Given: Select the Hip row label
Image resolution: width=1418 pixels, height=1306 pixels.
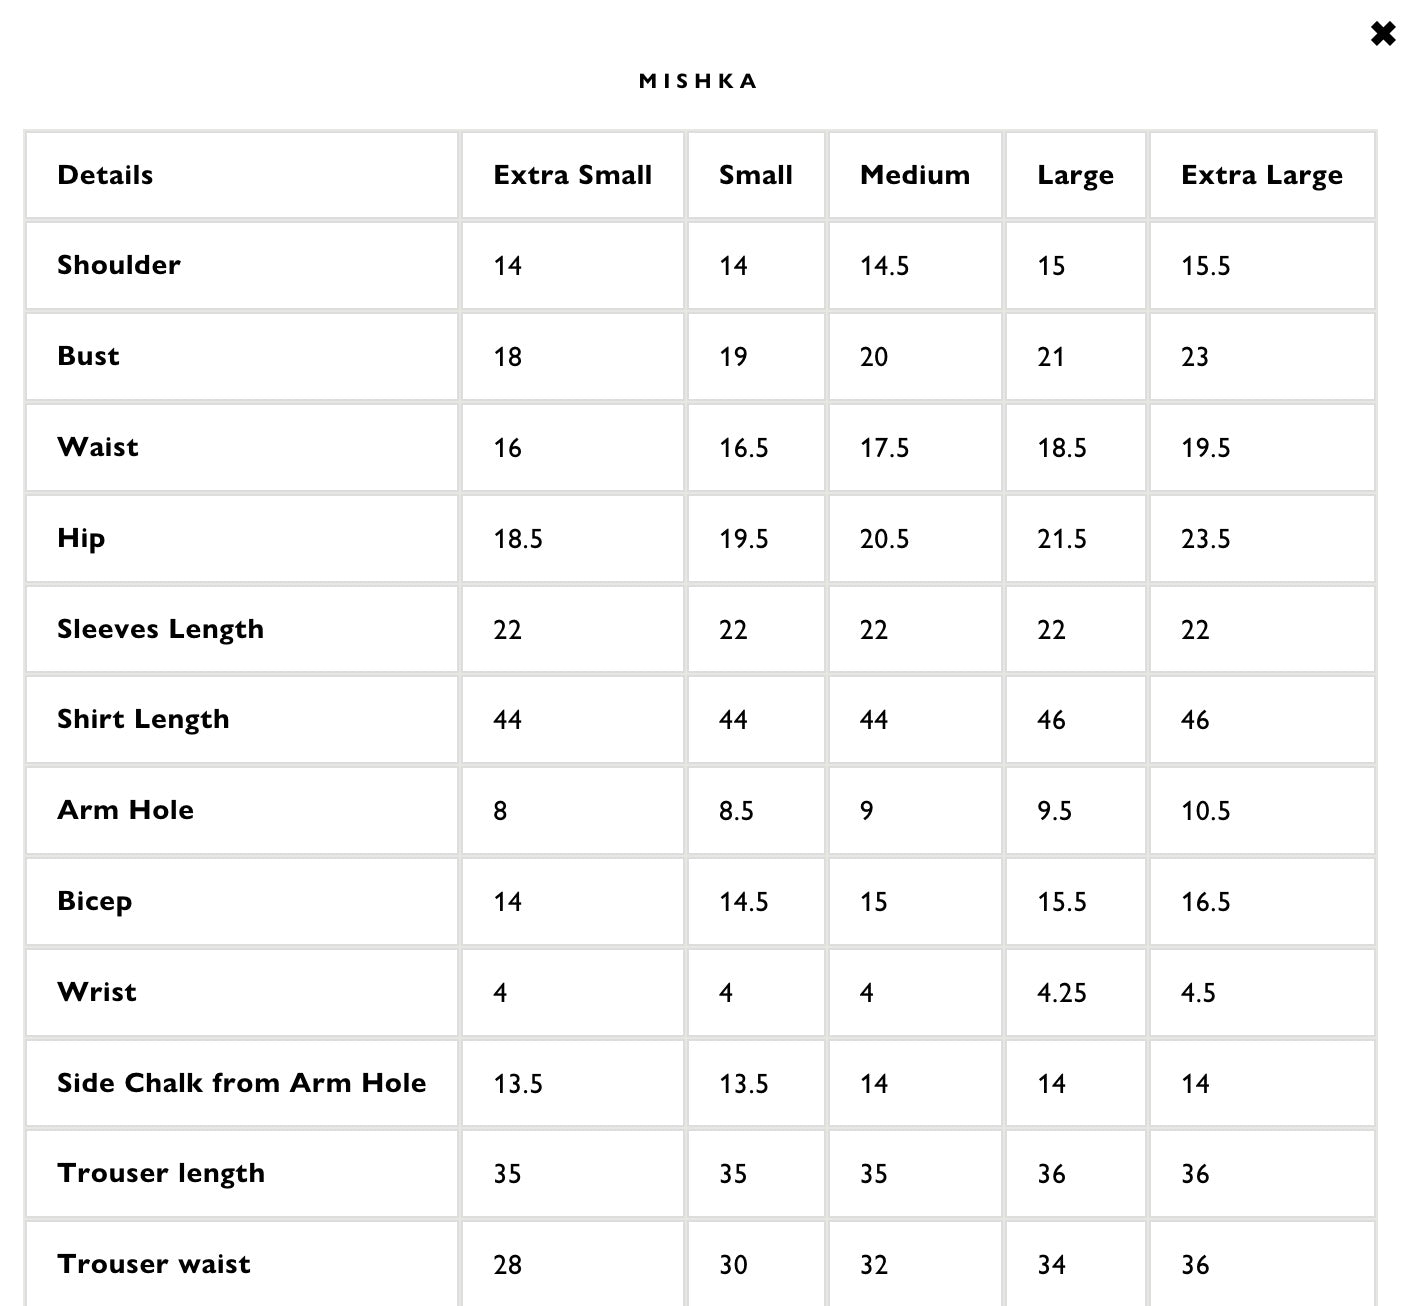Looking at the screenshot, I should pos(81,538).
